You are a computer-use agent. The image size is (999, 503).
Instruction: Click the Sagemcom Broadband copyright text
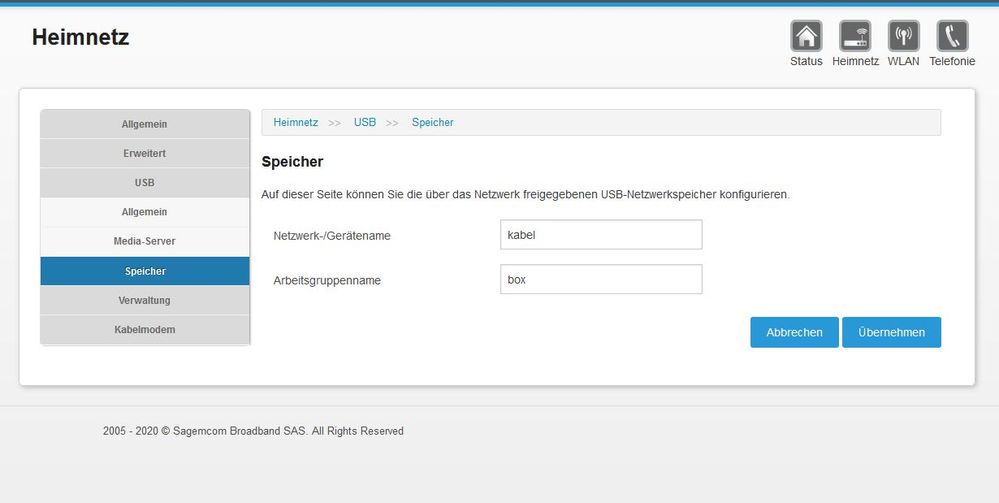pos(253,431)
